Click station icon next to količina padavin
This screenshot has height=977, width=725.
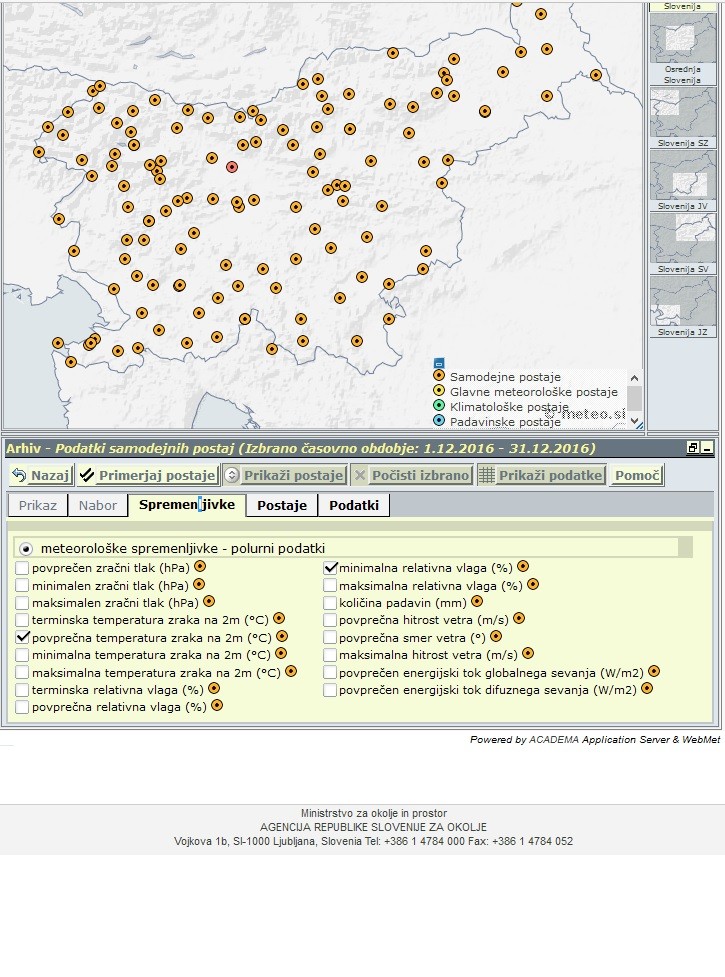477,602
